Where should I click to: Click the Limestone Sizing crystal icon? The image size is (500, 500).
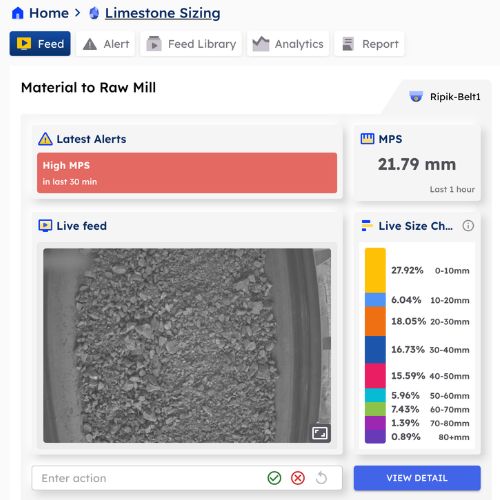[x=94, y=13]
